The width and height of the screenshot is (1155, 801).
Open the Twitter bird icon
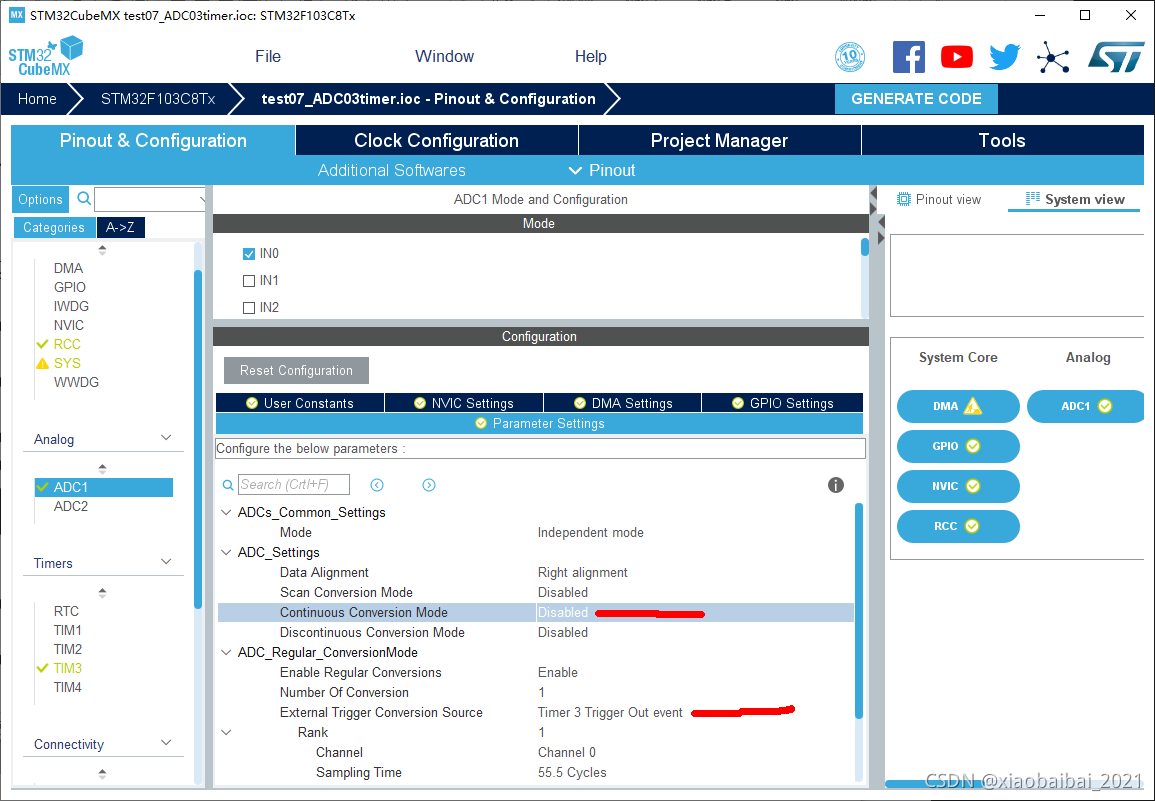pyautogui.click(x=1004, y=57)
